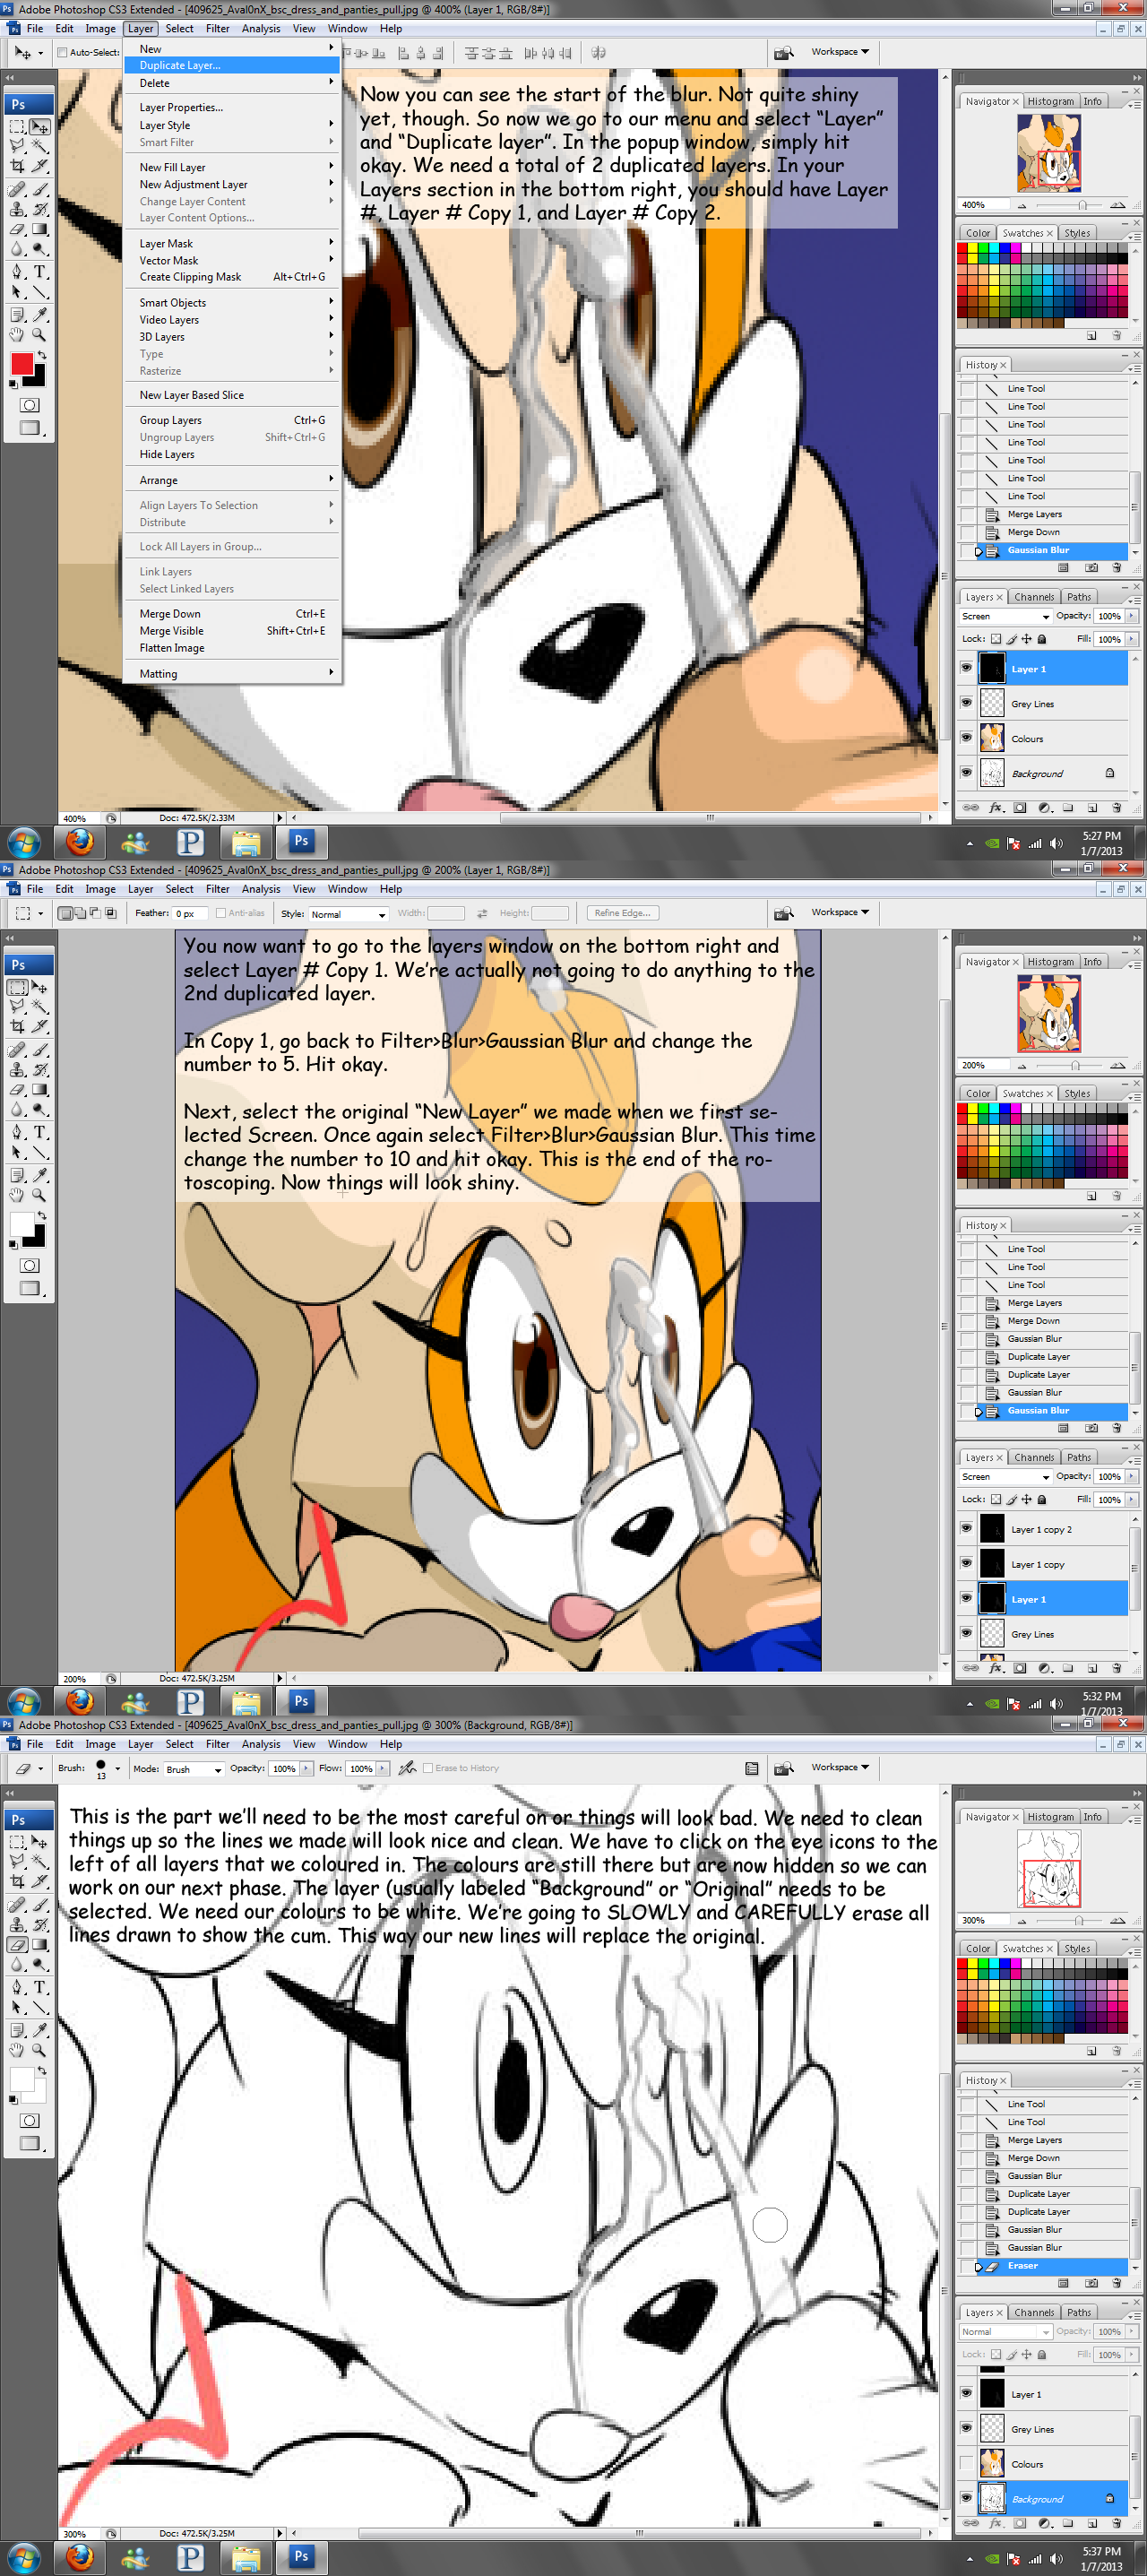Open the Opacity arrow next to the Mode dropdown
This screenshot has width=1147, height=2576.
click(x=306, y=1768)
